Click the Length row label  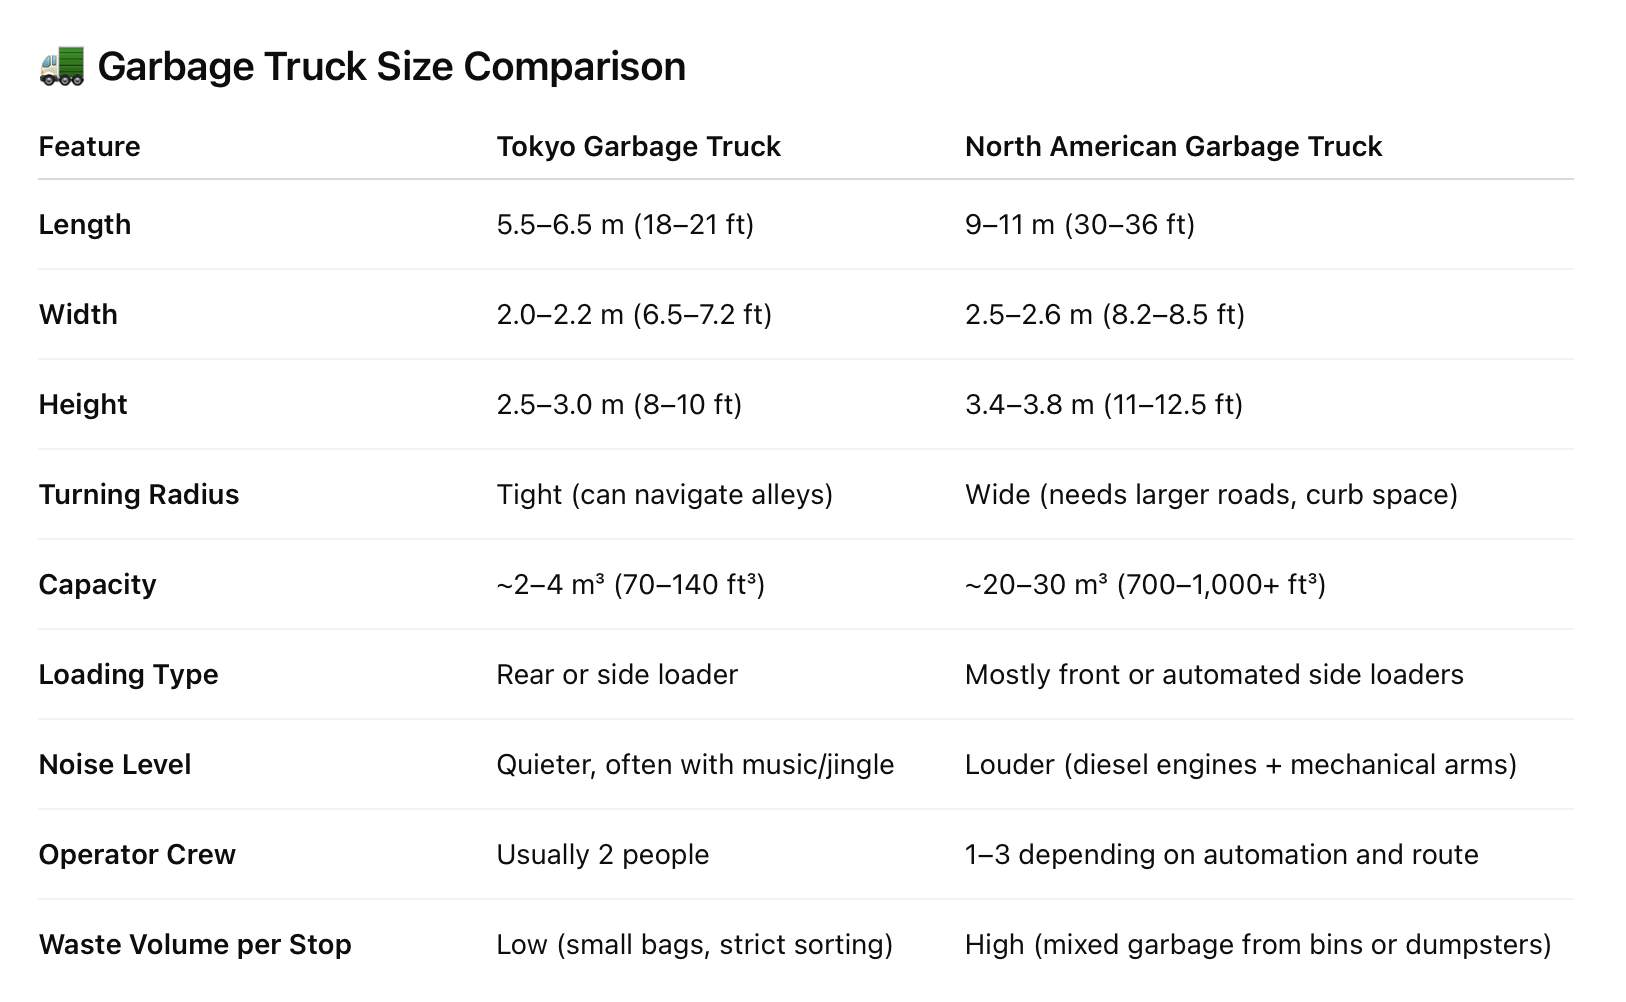[x=85, y=224]
